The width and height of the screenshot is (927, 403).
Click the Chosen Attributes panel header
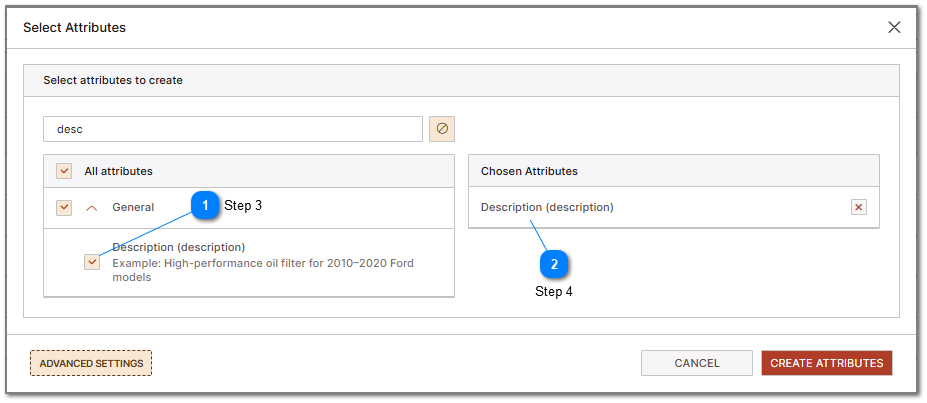click(x=529, y=171)
